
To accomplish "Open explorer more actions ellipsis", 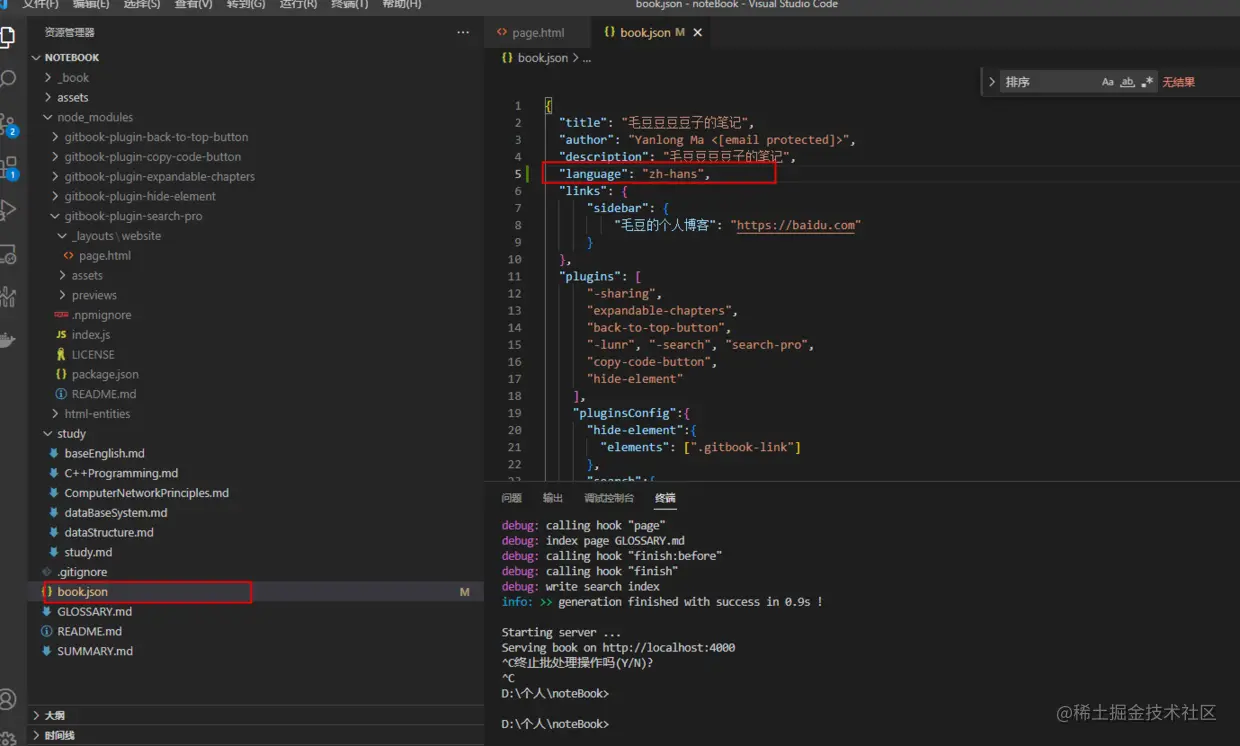I will click(x=463, y=32).
